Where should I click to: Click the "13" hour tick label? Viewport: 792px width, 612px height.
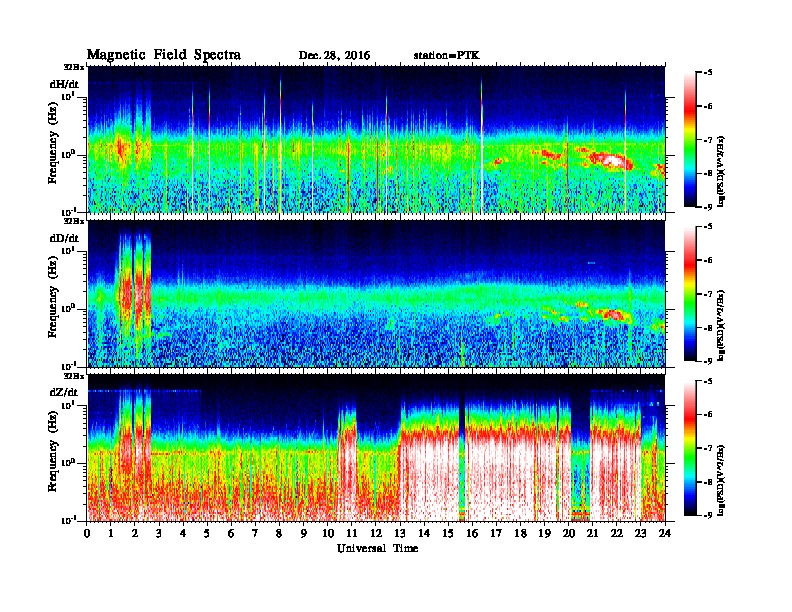tap(400, 533)
